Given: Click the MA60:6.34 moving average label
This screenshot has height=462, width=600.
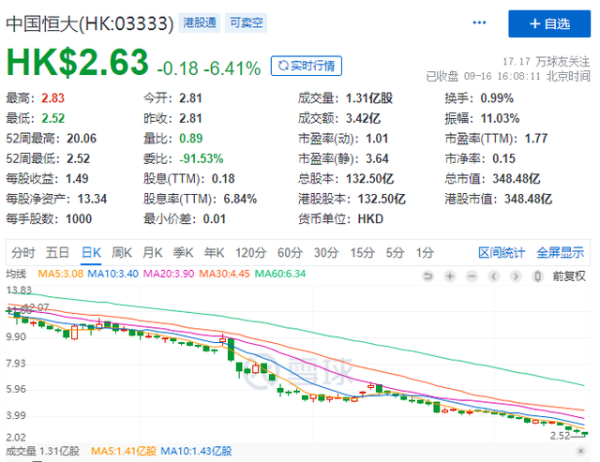Looking at the screenshot, I should [x=280, y=274].
